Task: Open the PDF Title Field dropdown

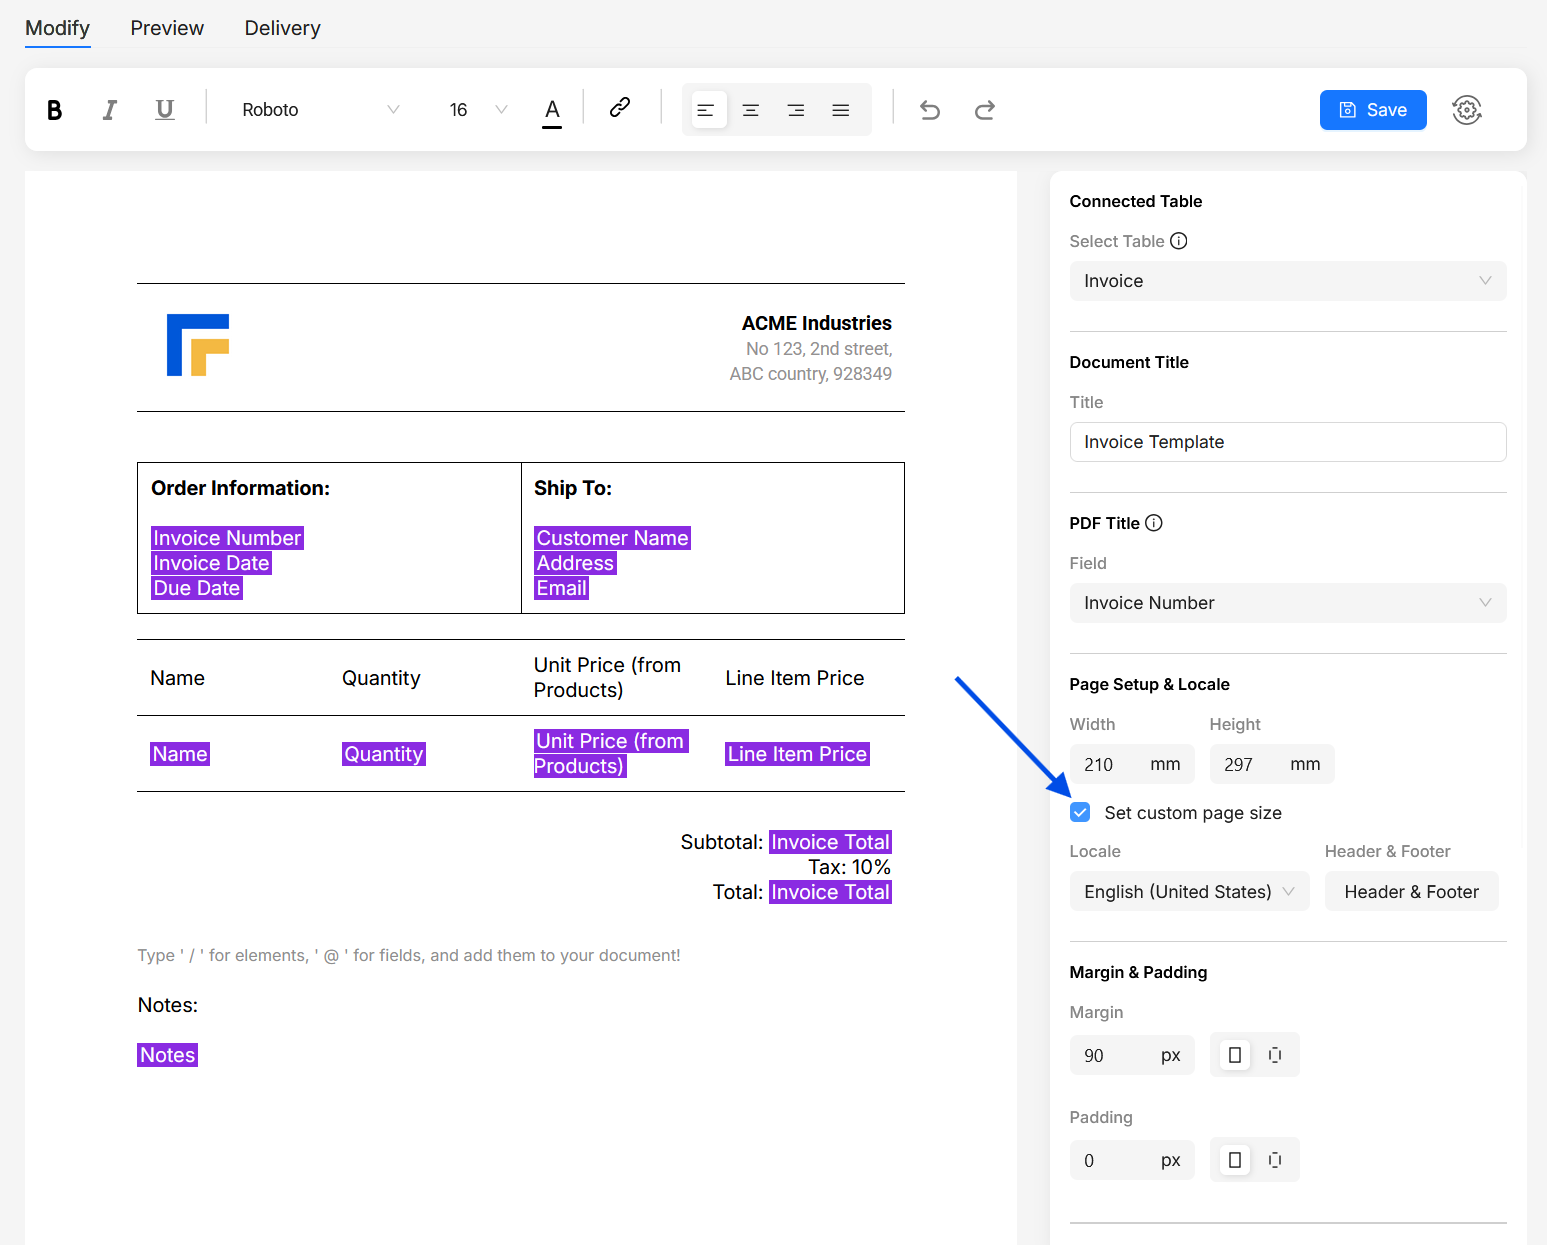Action: (1287, 603)
